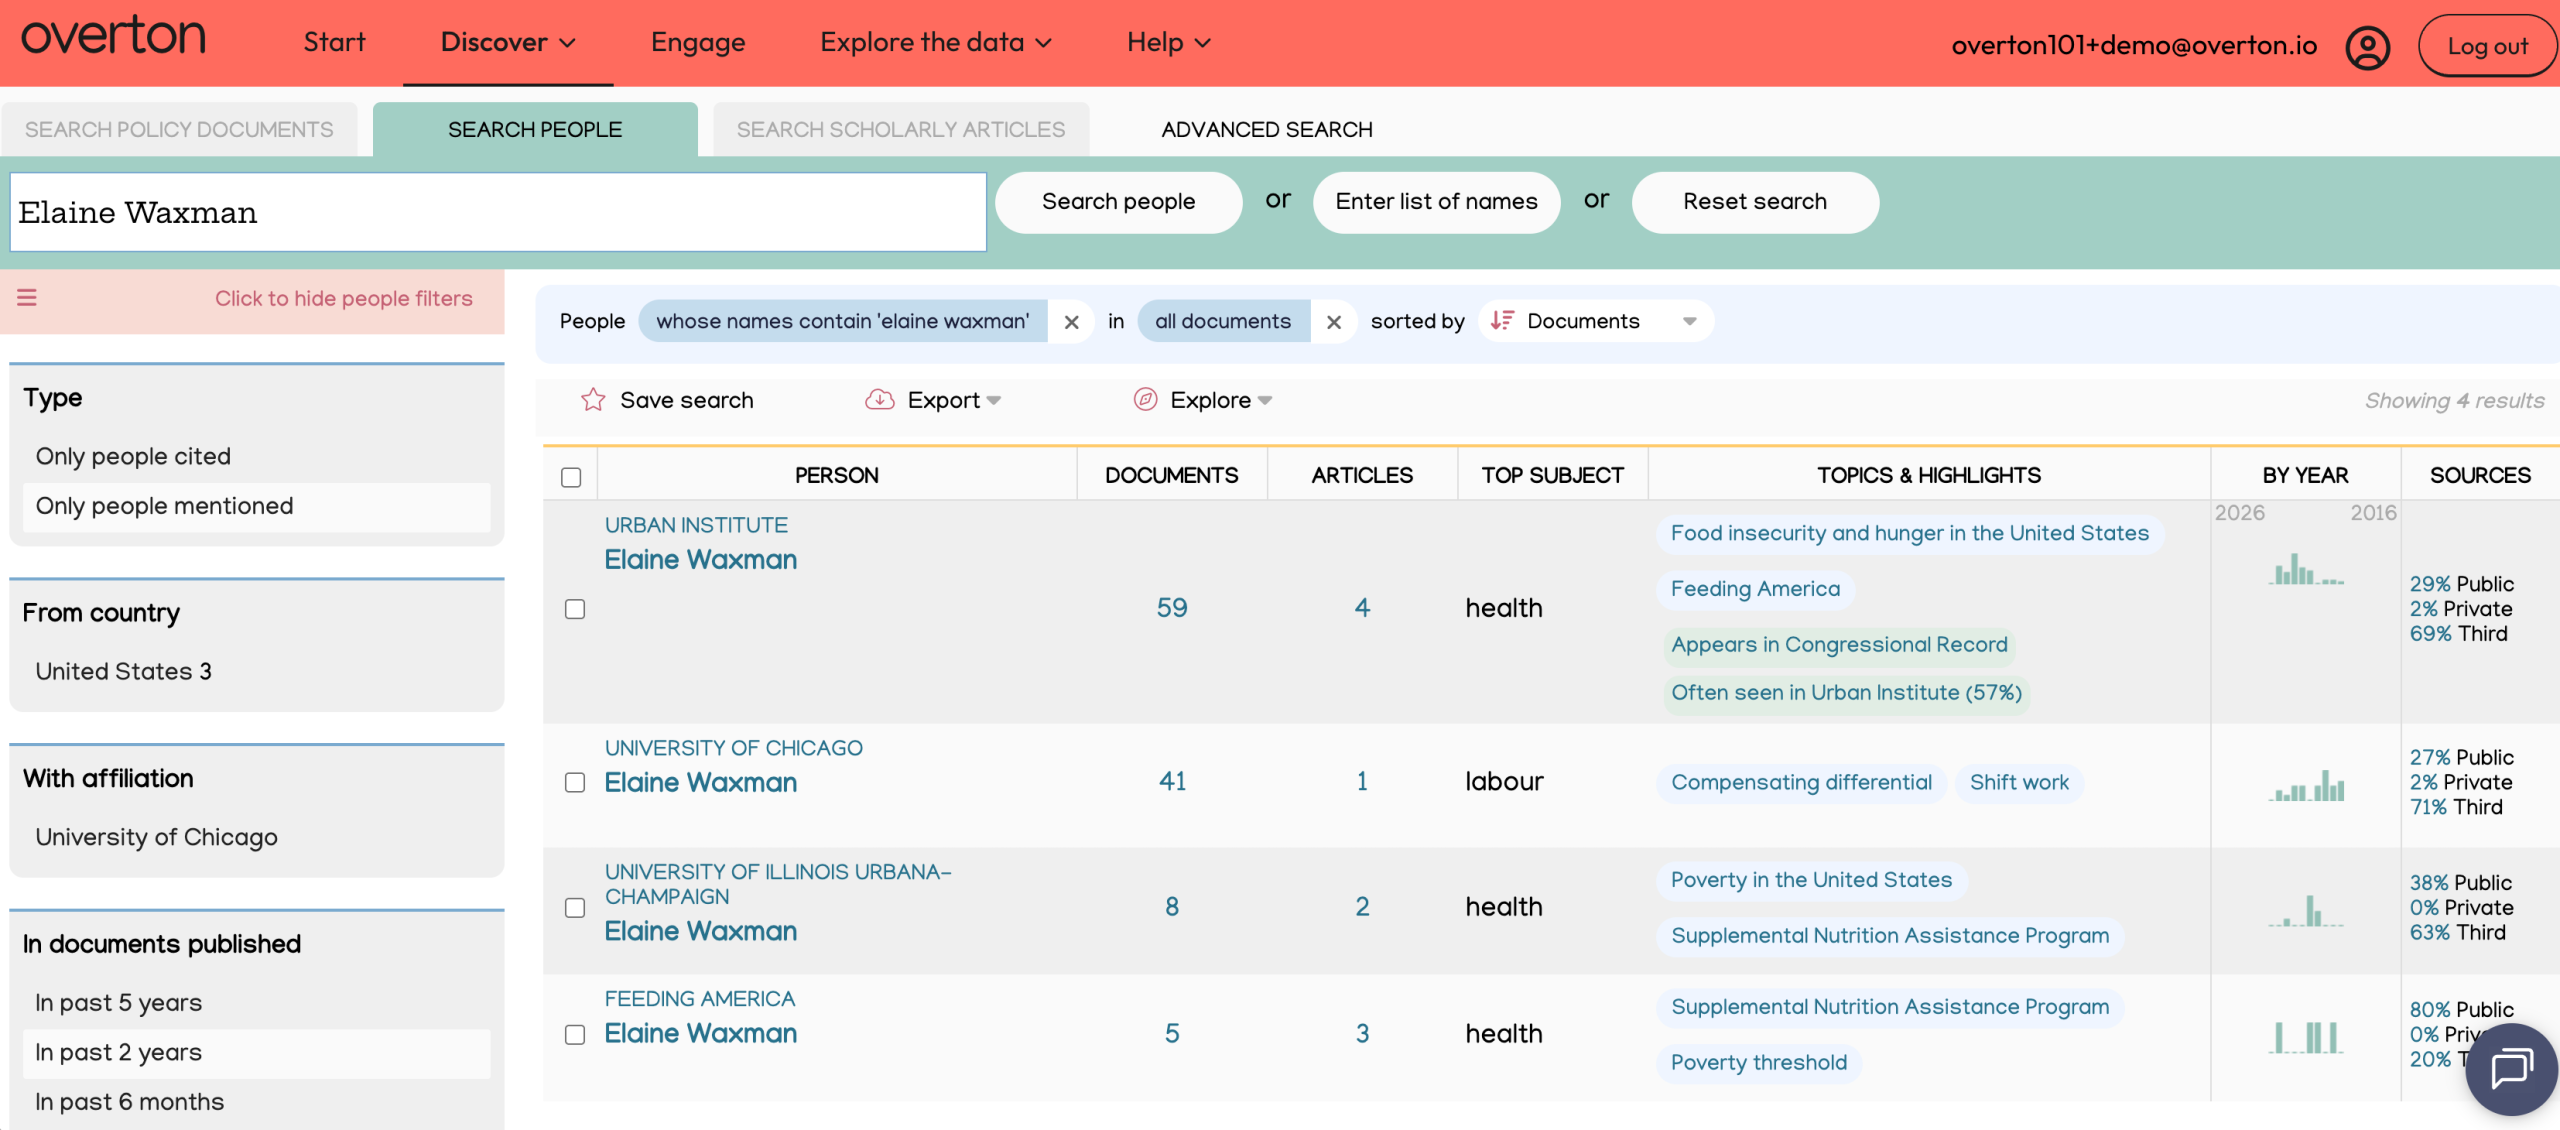Select the checkbox for Urban Institute Elaine Waxman
This screenshot has width=2560, height=1130.
(x=575, y=608)
